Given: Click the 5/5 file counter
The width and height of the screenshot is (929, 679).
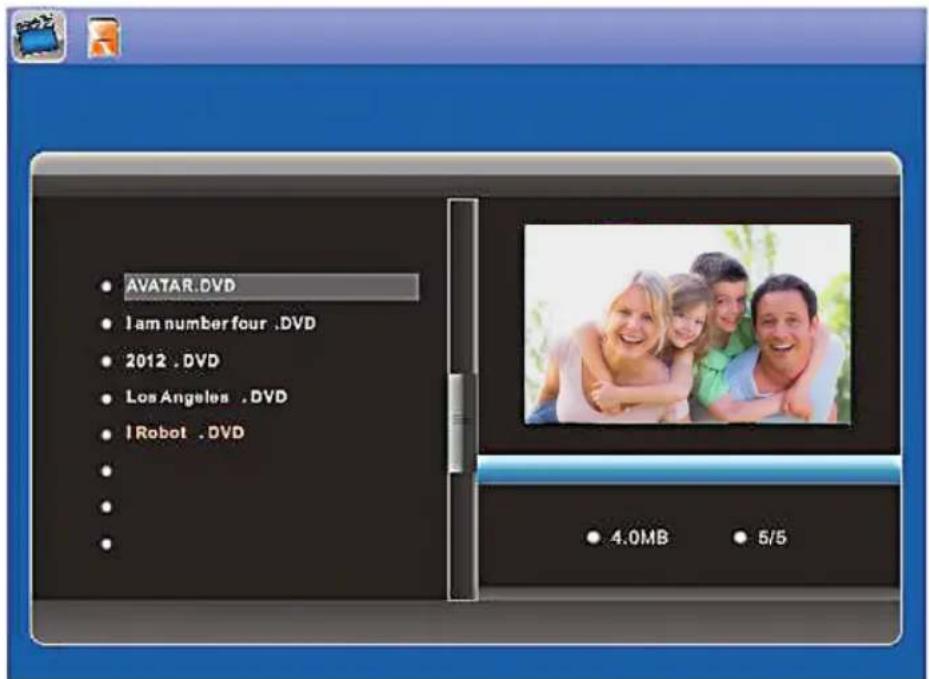Looking at the screenshot, I should (x=772, y=537).
